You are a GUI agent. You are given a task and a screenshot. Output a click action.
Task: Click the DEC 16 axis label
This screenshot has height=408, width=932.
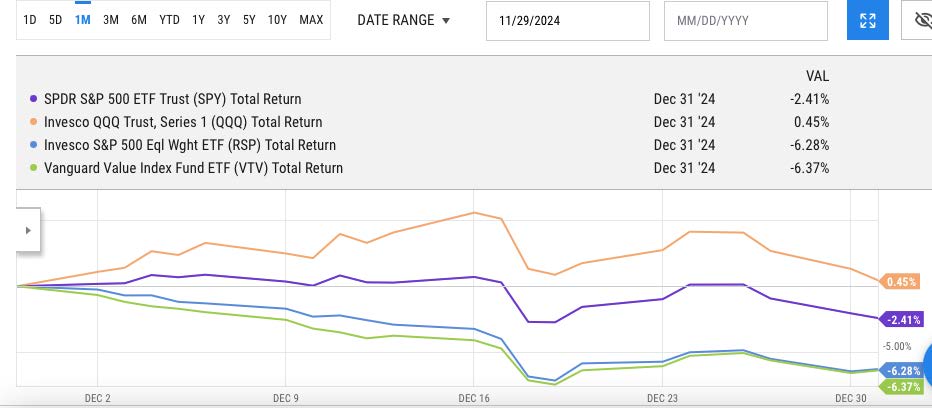pyautogui.click(x=474, y=398)
